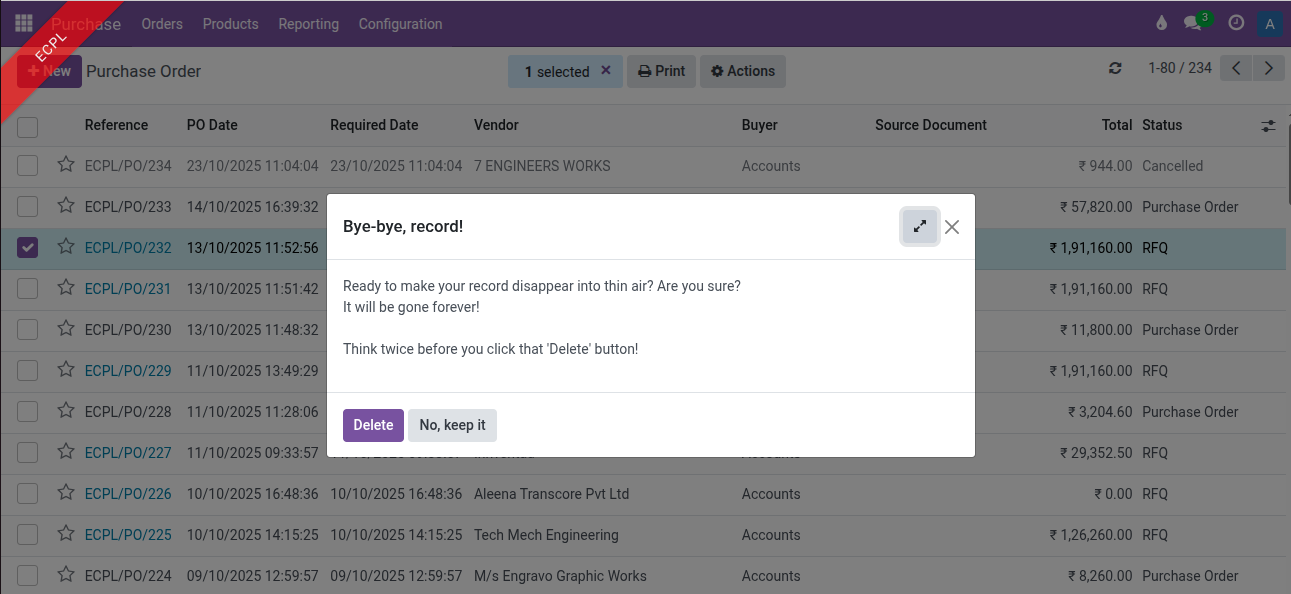Select the ECPL/PO/225 row checkbox
The height and width of the screenshot is (594, 1291).
coord(28,535)
